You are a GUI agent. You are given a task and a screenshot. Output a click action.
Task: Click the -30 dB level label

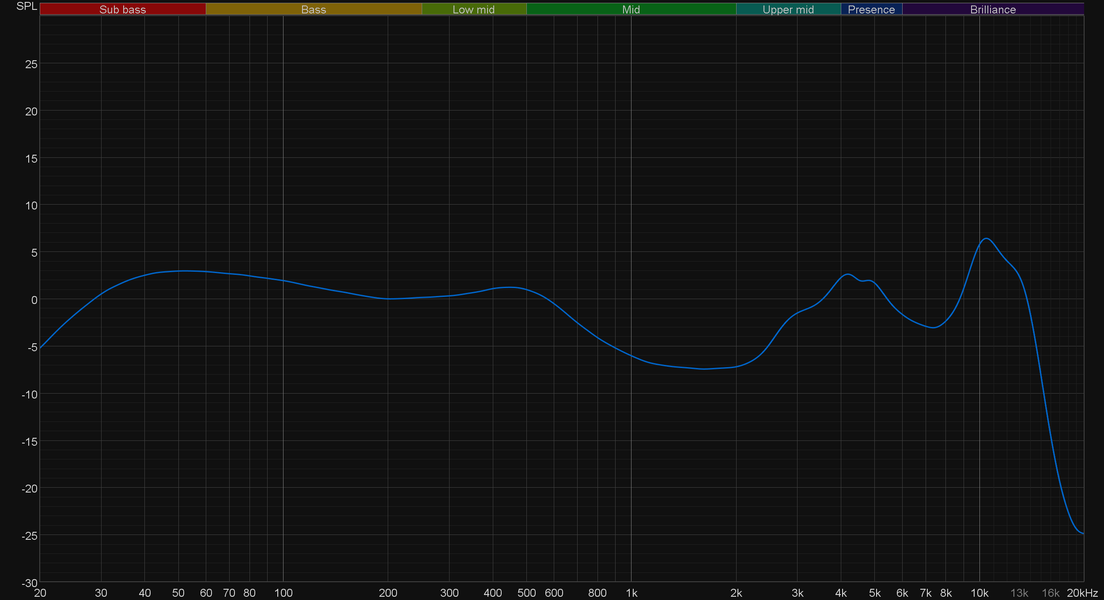coord(29,583)
